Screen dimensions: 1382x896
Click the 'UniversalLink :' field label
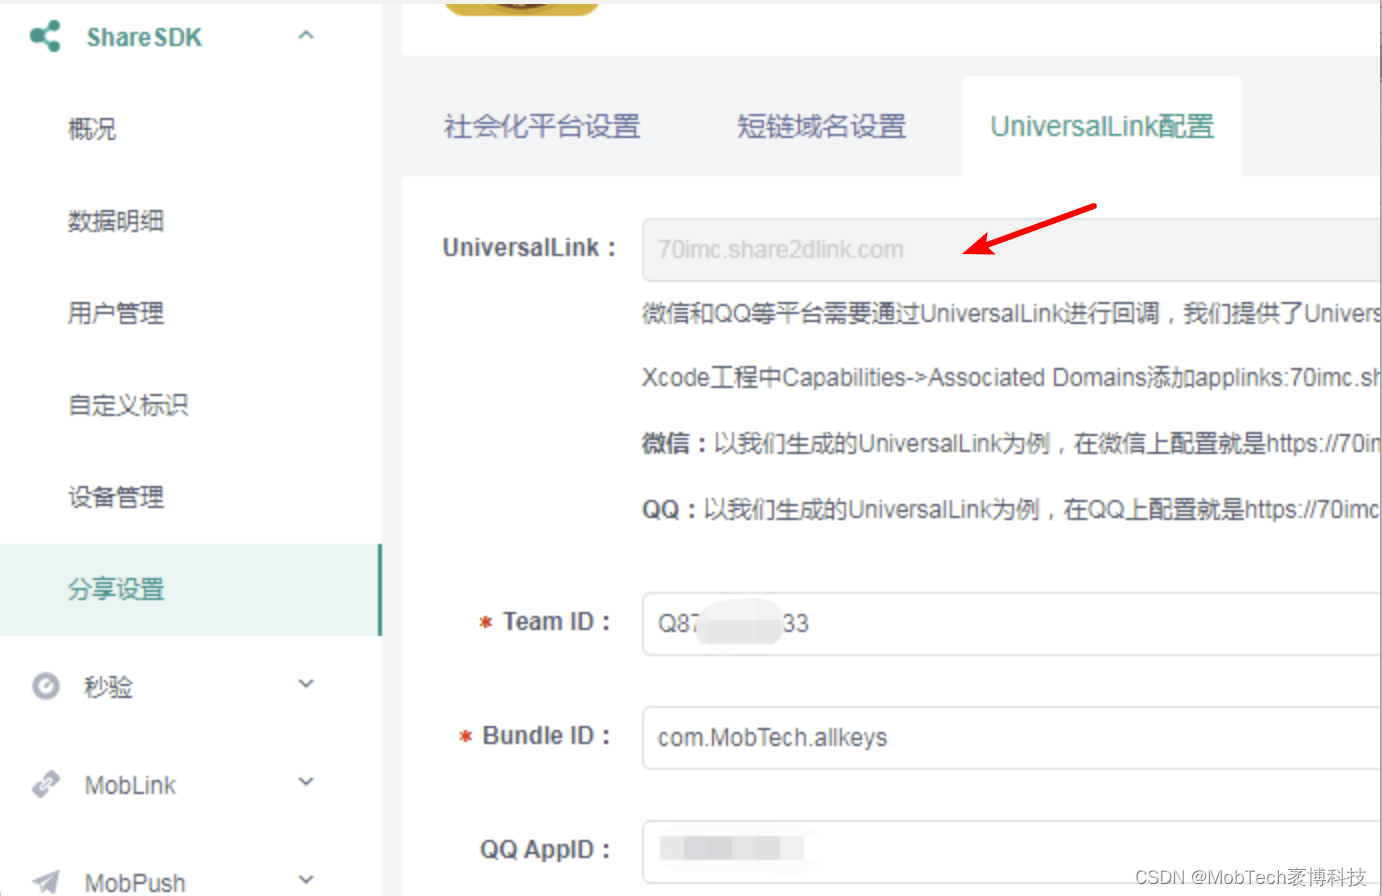click(x=529, y=248)
